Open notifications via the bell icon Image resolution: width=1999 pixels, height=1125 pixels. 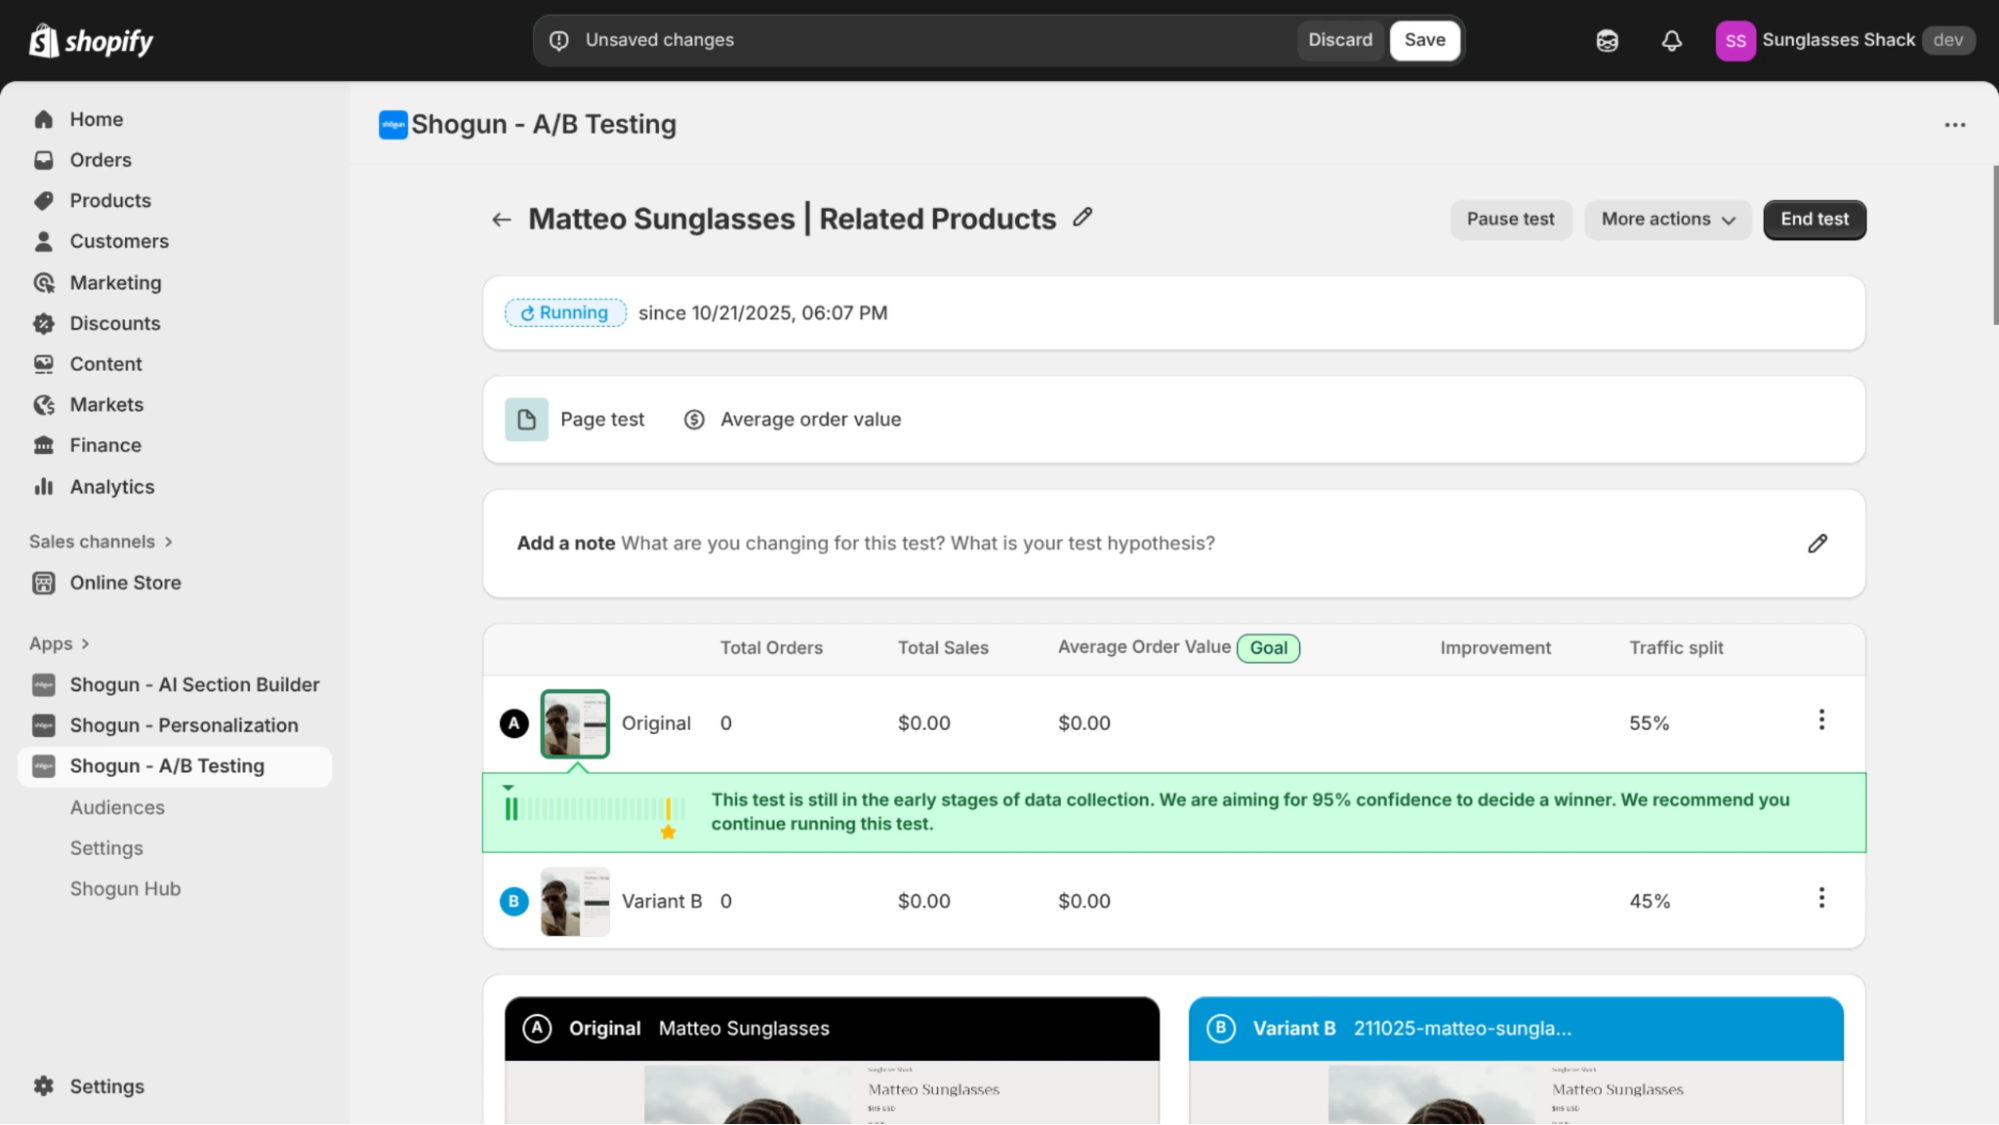(1670, 40)
